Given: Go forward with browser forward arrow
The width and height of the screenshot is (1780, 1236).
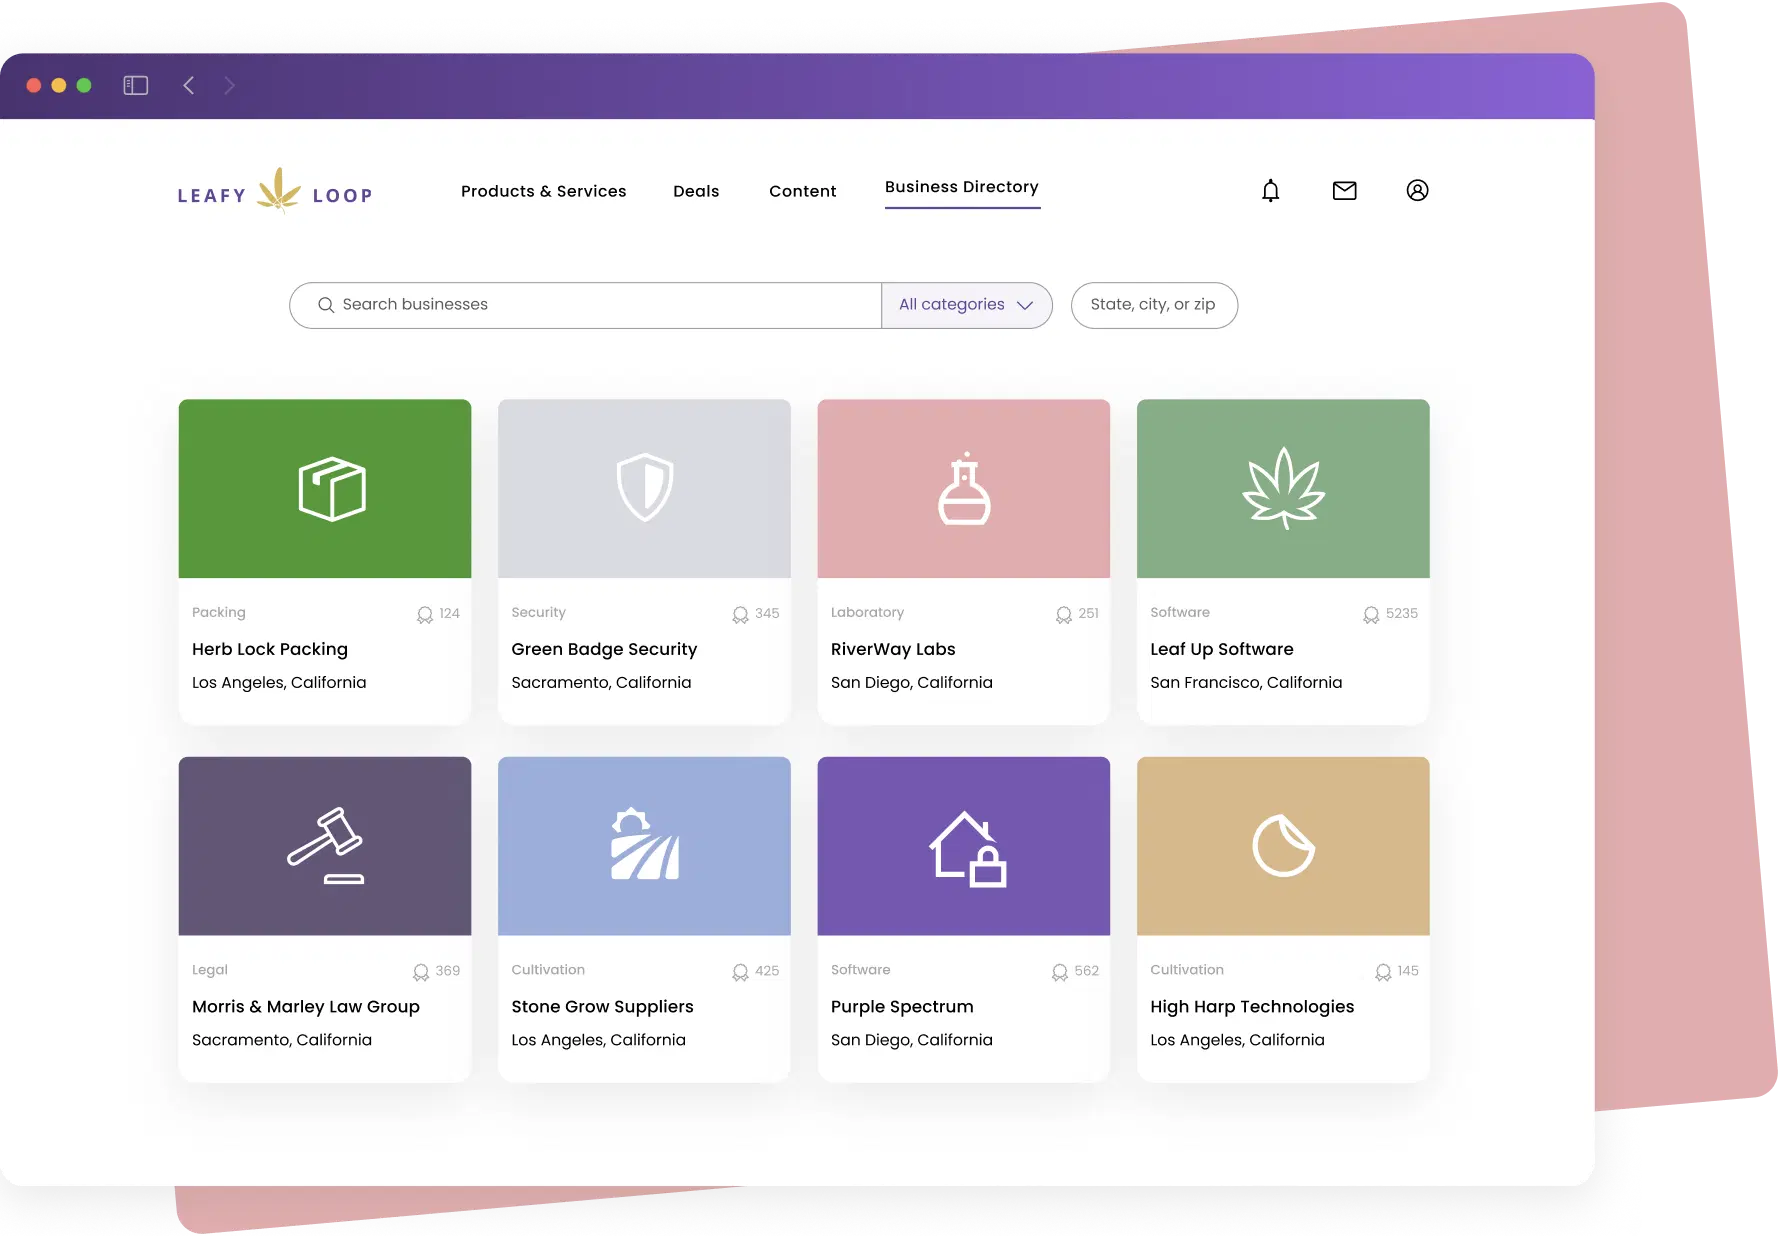Looking at the screenshot, I should coord(229,86).
